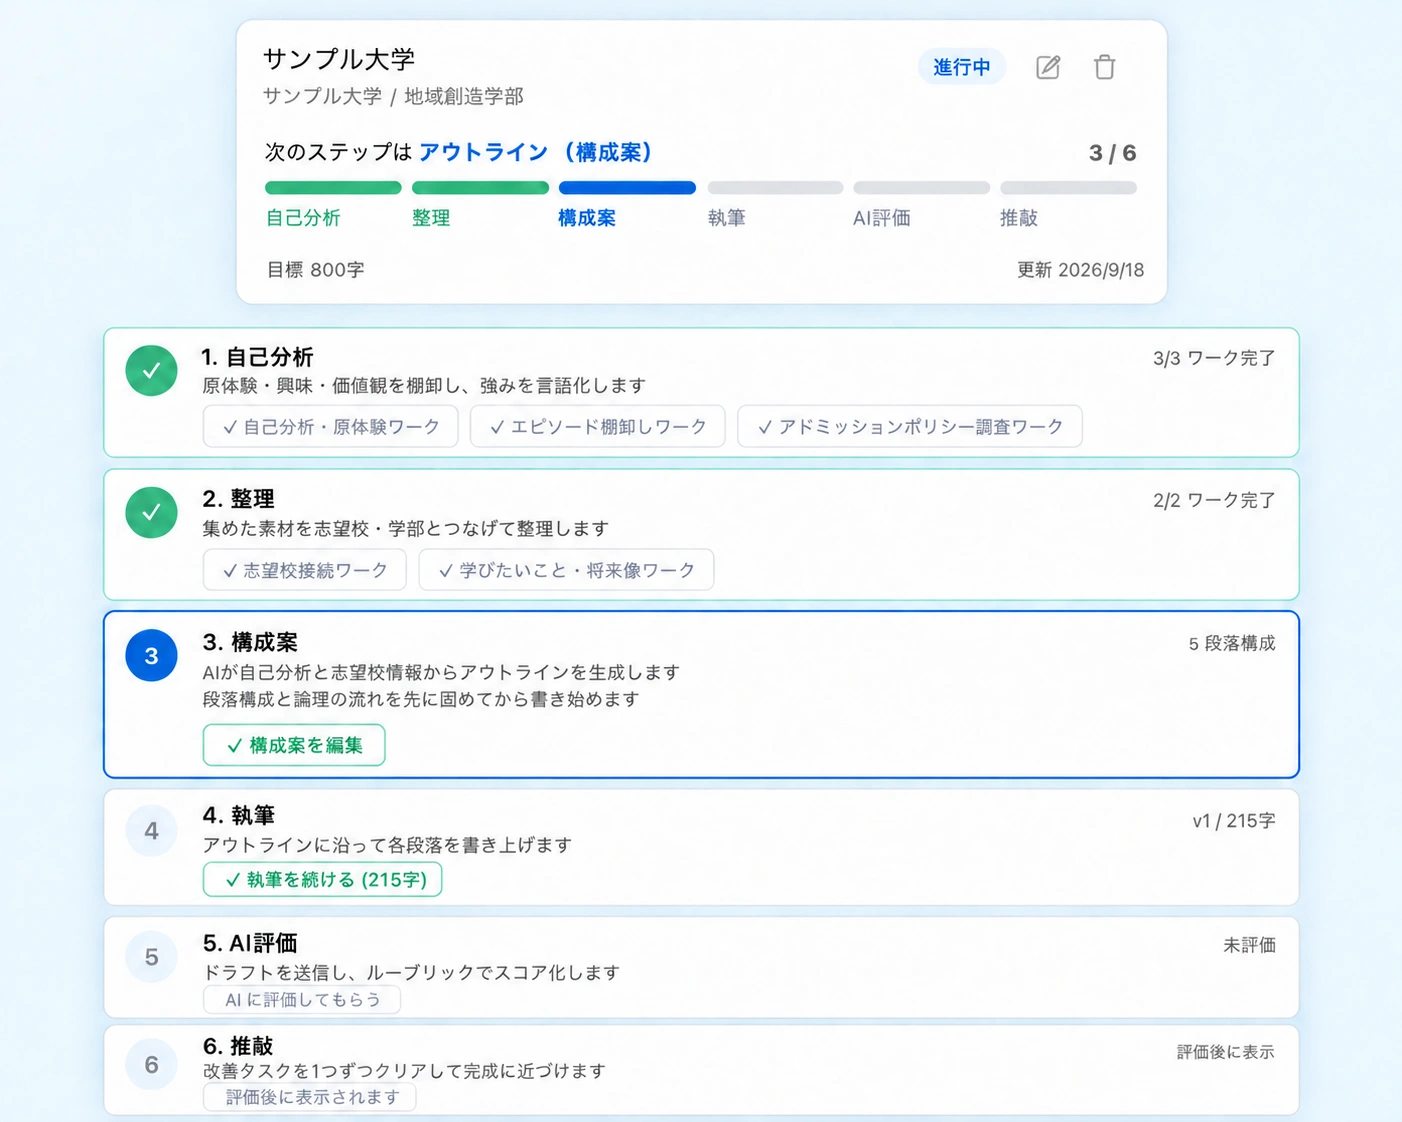Click the pencil edit icon

tap(1047, 67)
